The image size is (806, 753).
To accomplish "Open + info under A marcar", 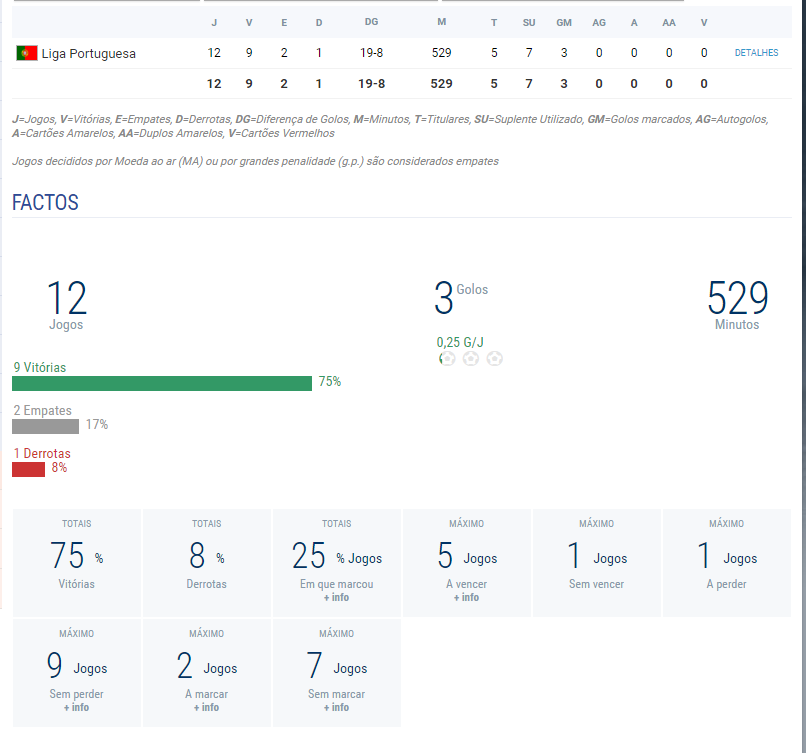I will pos(206,707).
